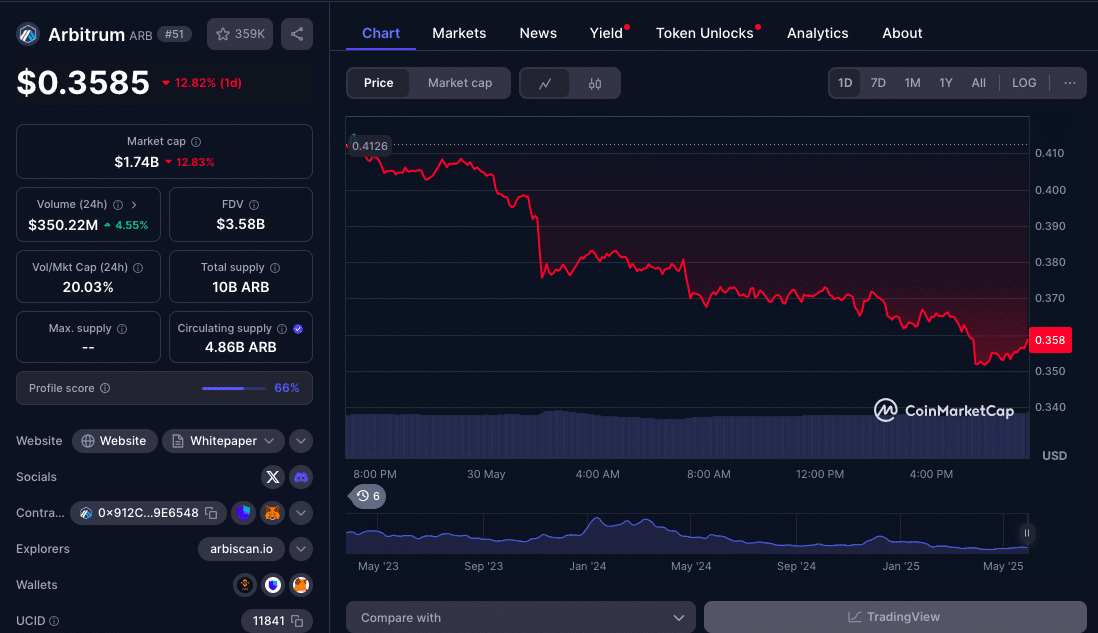
Task: Set chart range to All
Action: (x=978, y=83)
